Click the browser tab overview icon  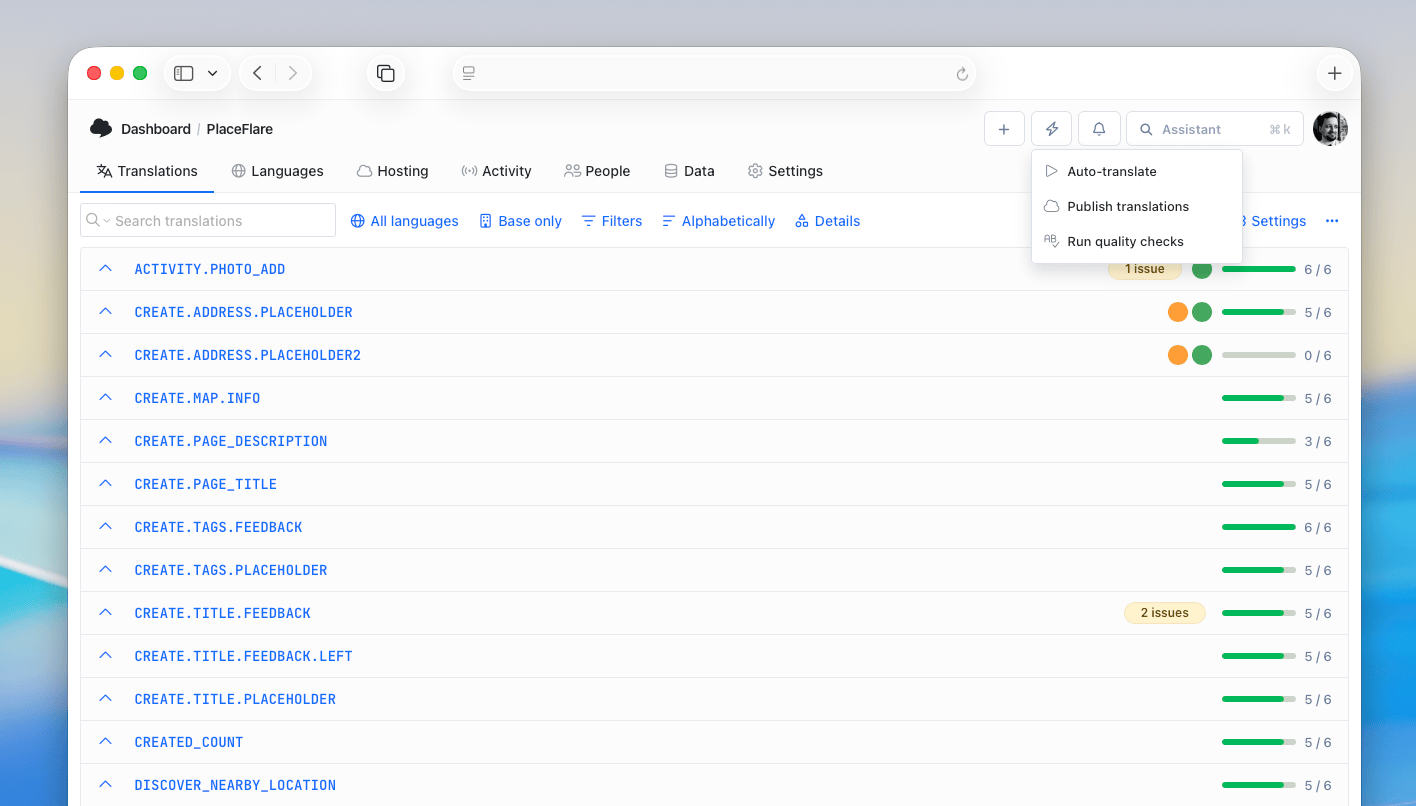tap(385, 73)
